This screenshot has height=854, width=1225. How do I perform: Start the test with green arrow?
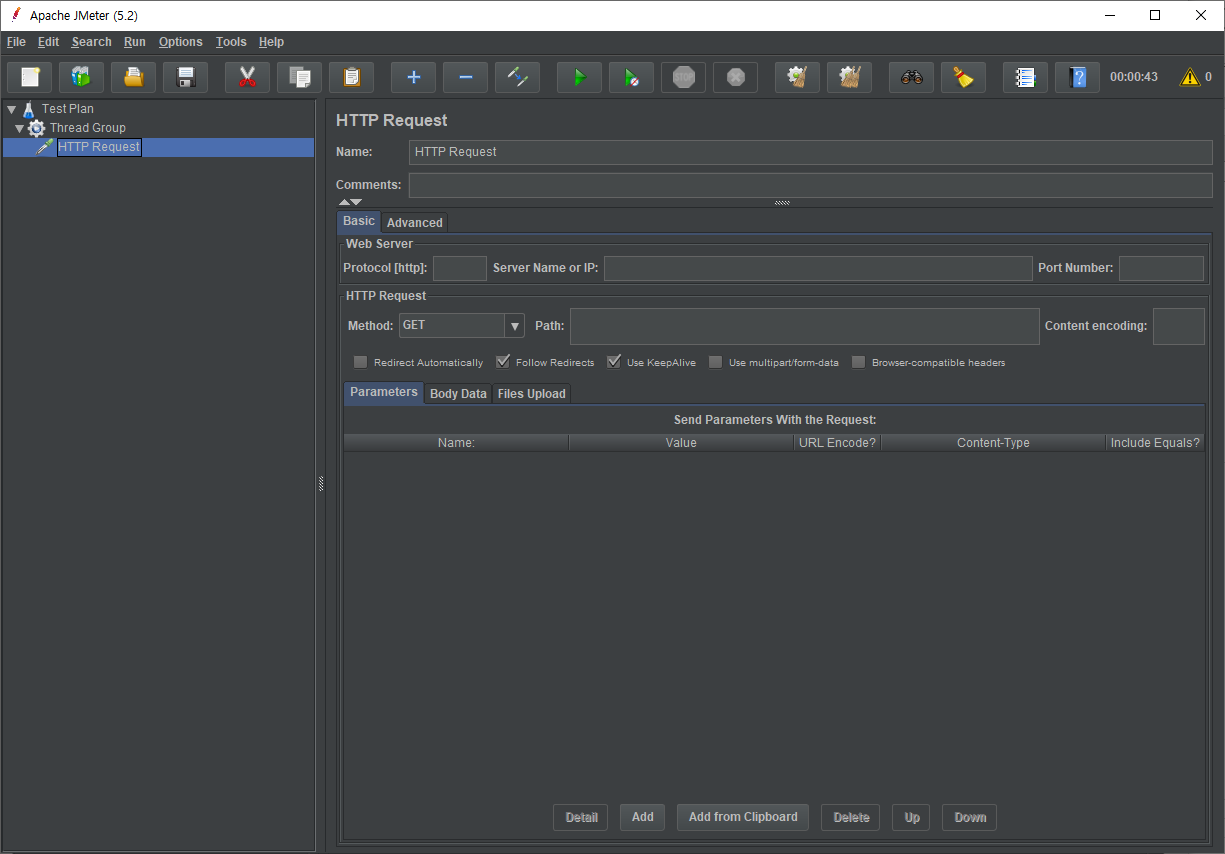coord(580,77)
